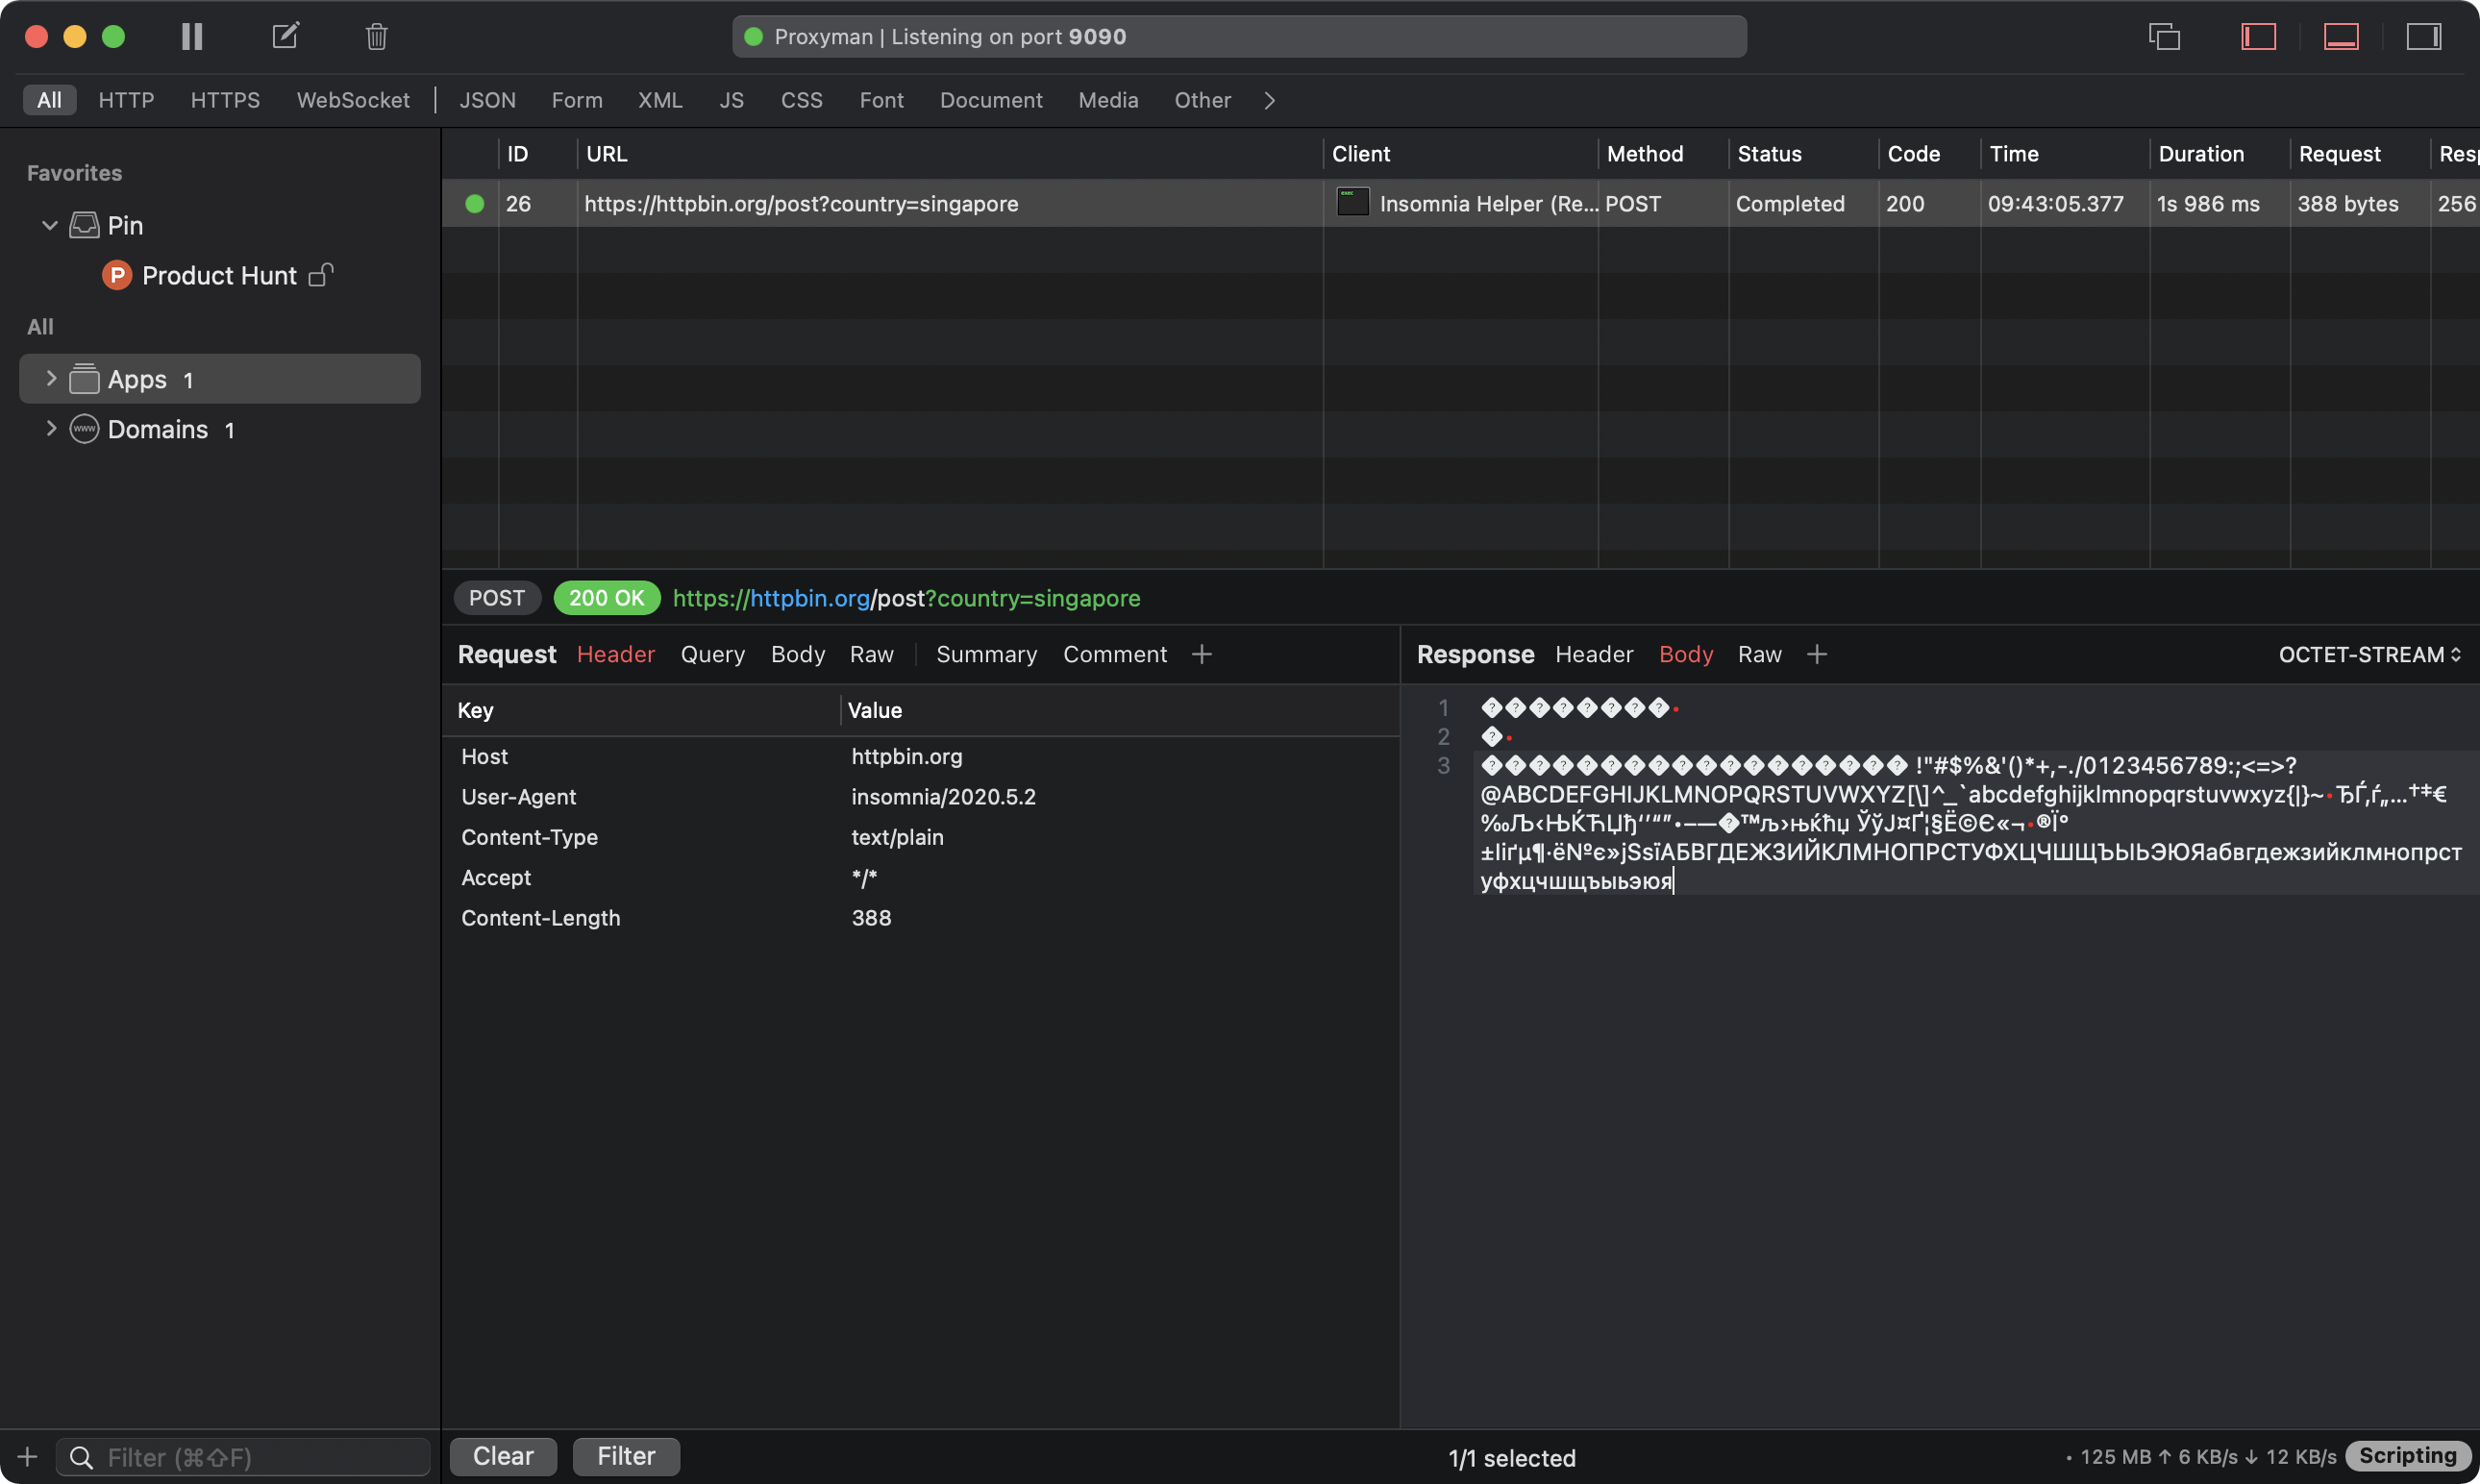Add a new item using the plus icon at bottom-left

coord(26,1457)
